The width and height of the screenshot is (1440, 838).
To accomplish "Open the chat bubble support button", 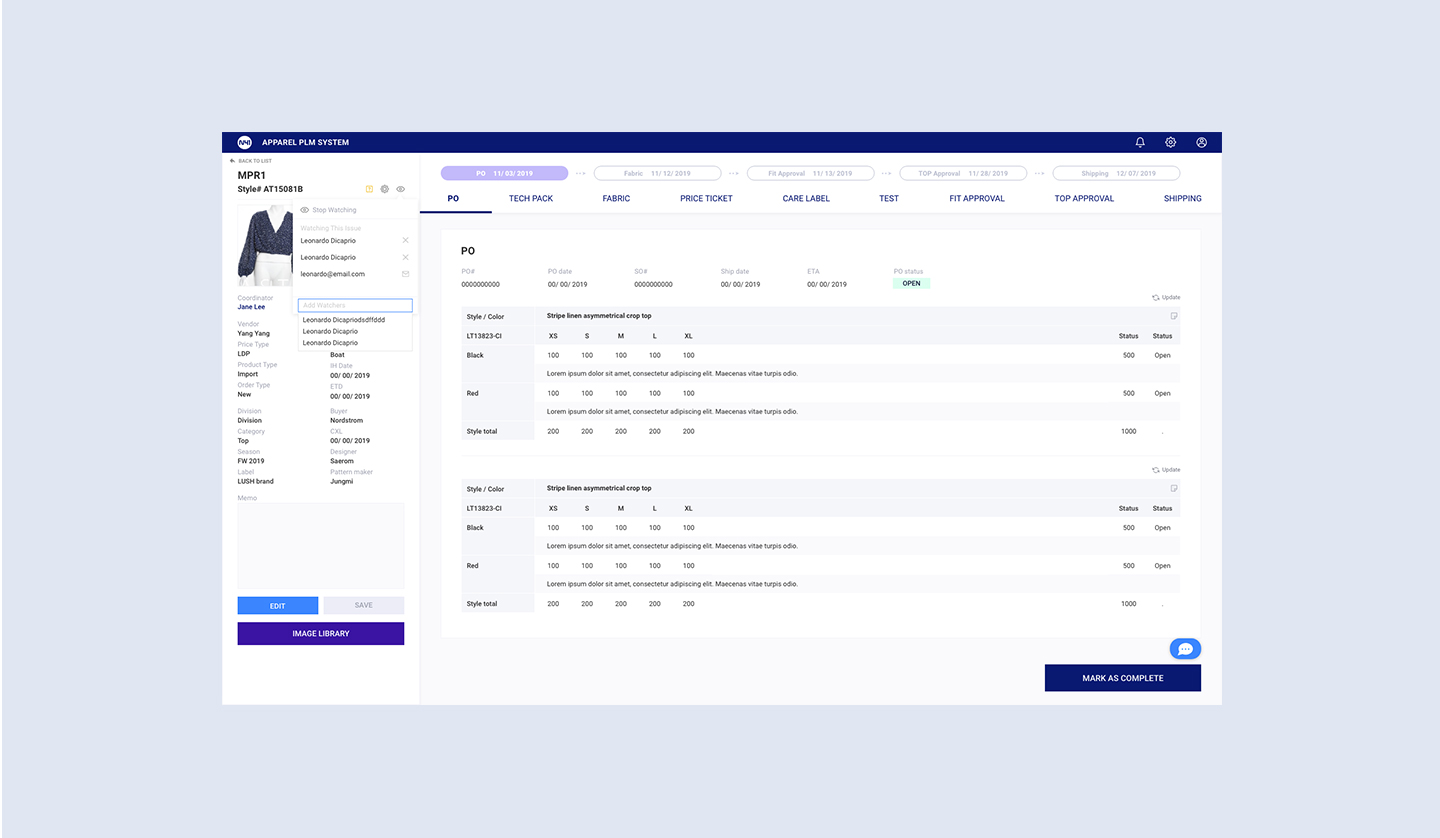I will 1185,649.
